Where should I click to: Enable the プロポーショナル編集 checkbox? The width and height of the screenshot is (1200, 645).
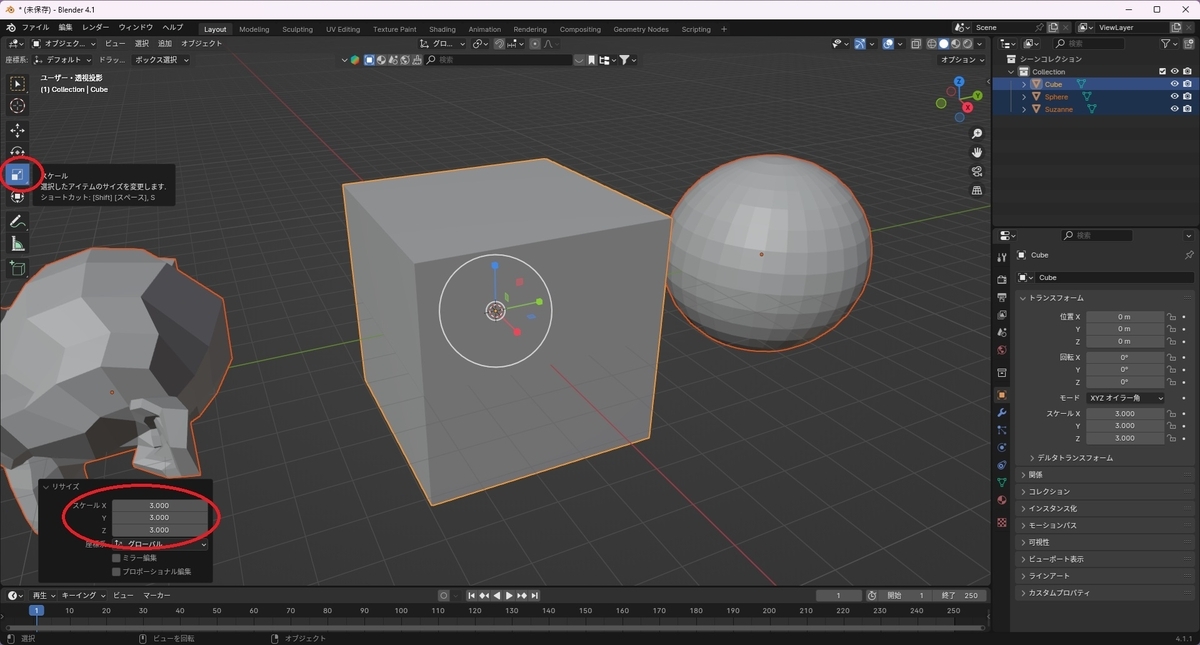click(116, 572)
